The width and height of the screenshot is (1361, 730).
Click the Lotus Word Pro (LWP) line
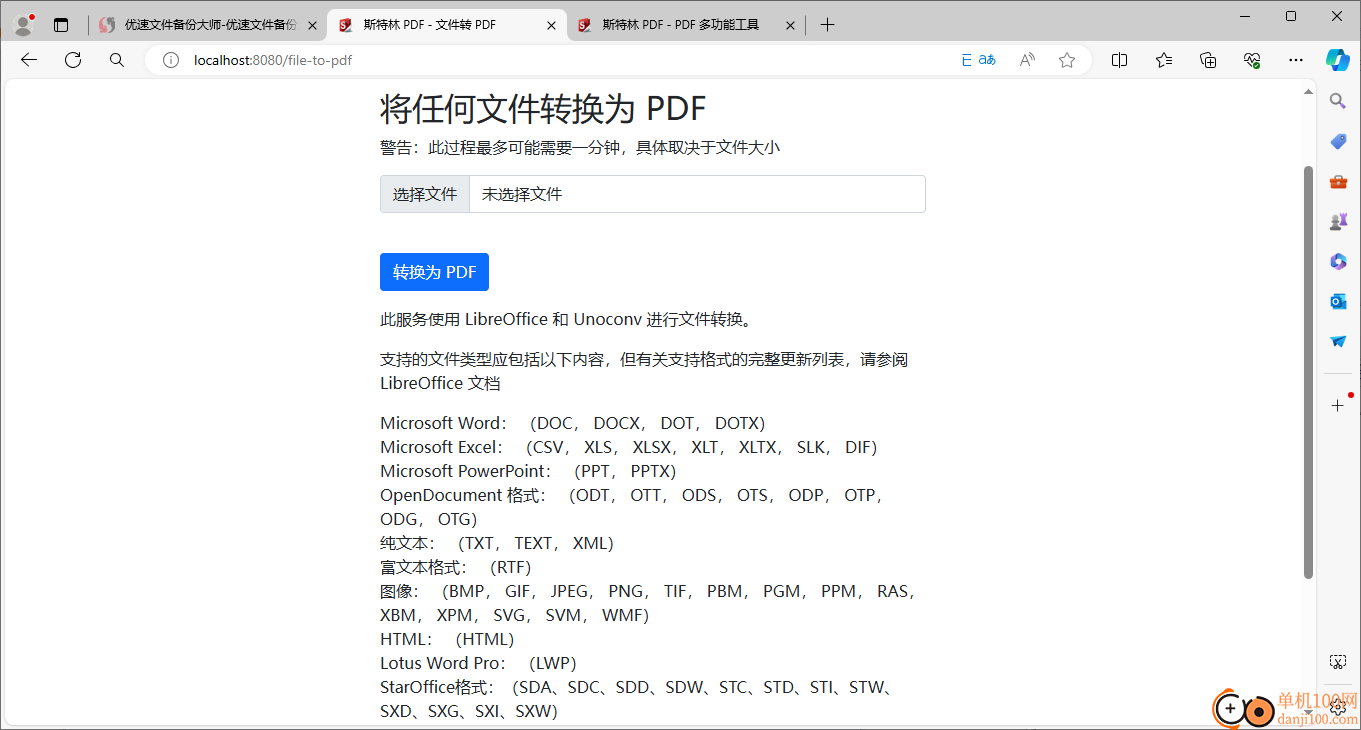[479, 663]
